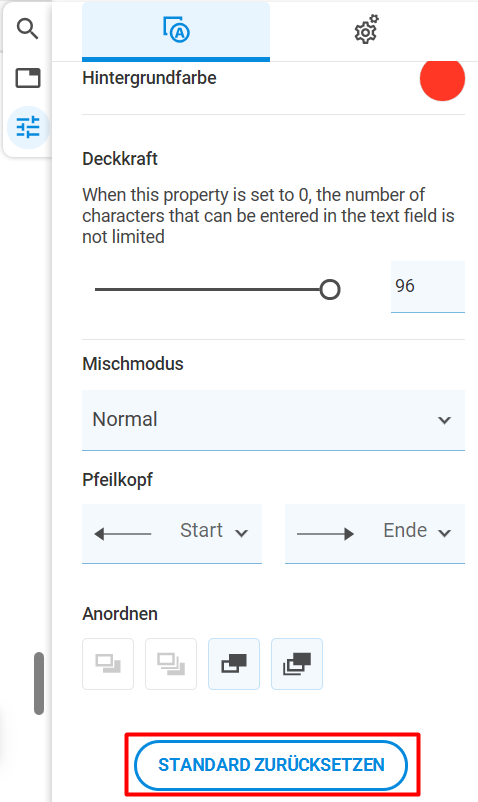This screenshot has height=802, width=478.
Task: Send object to back using three-layer icon
Action: click(297, 663)
